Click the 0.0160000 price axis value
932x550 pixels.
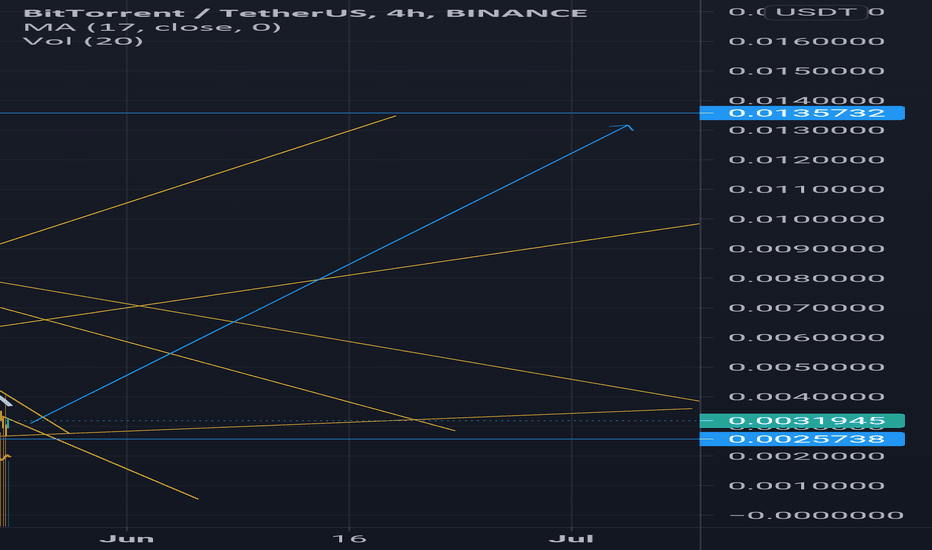pyautogui.click(x=807, y=41)
